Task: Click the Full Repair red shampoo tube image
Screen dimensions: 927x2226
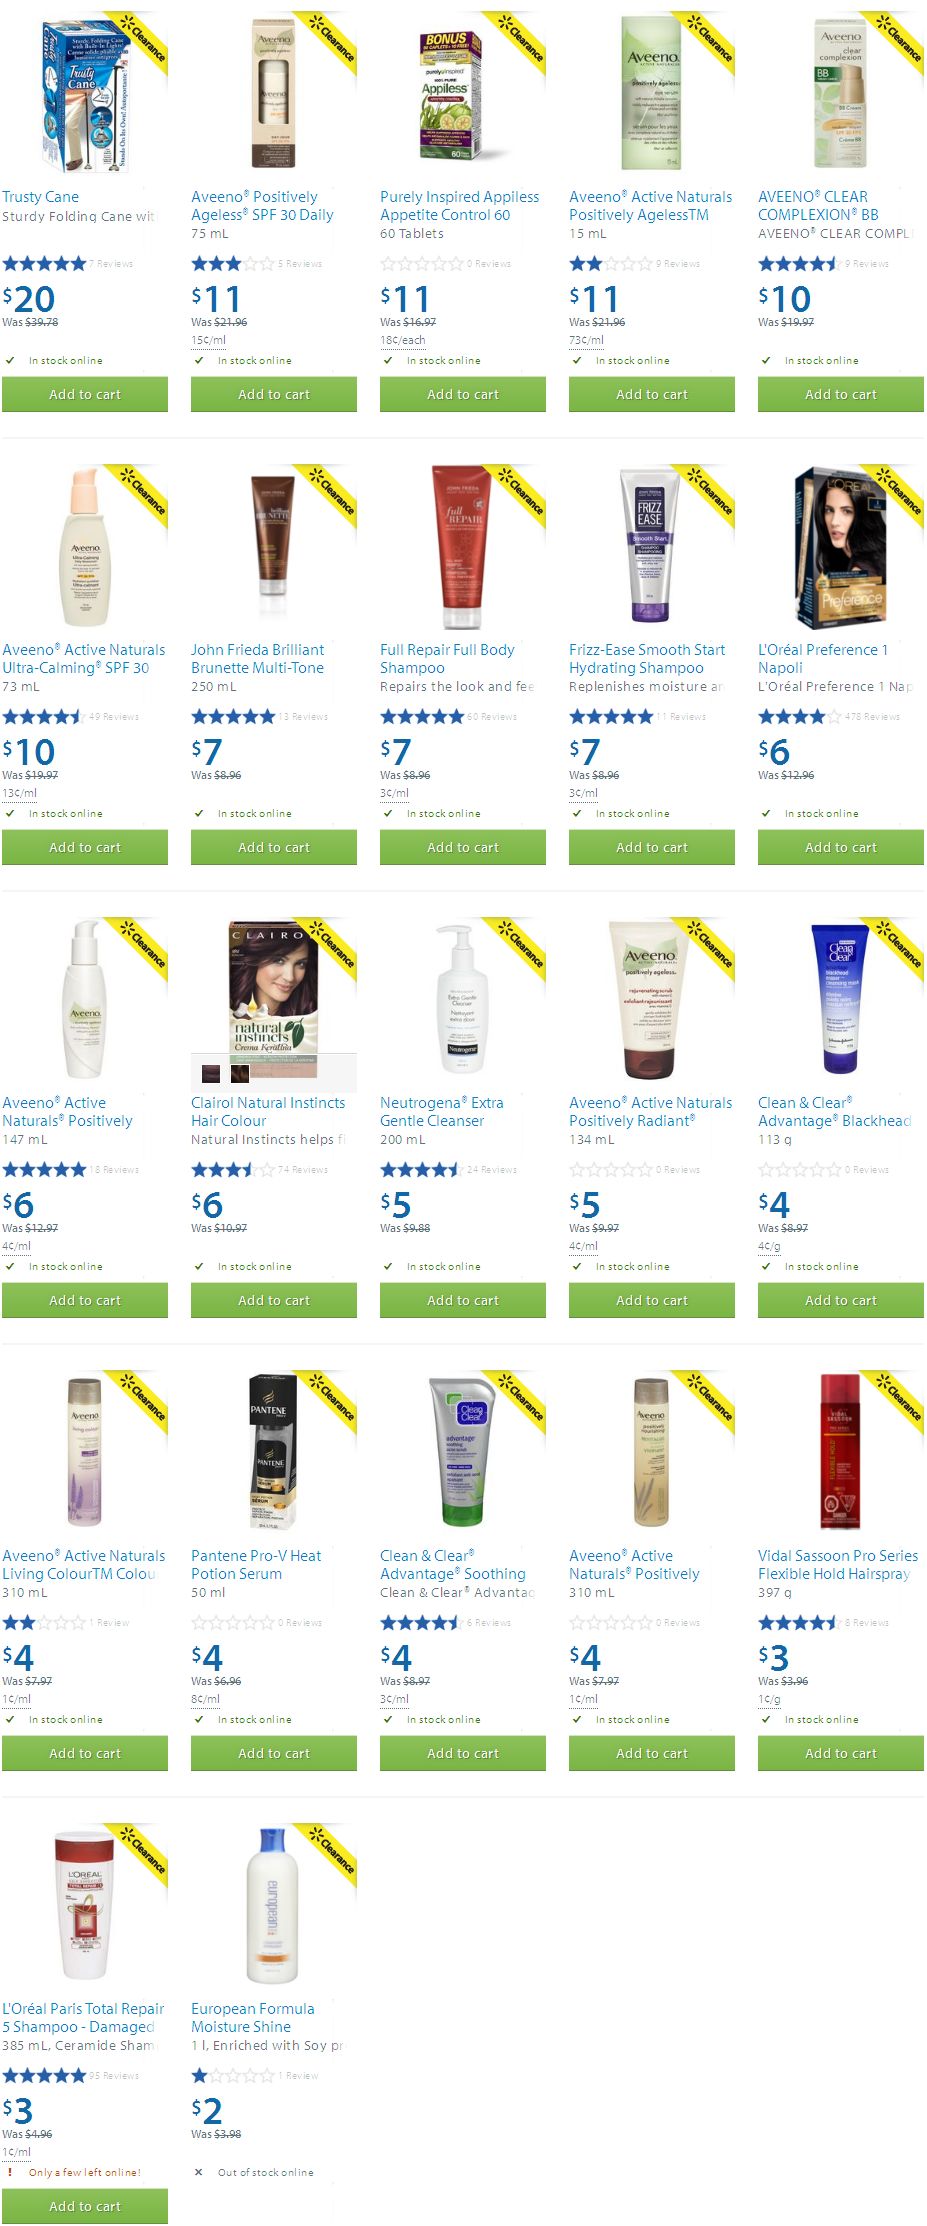Action: click(x=462, y=546)
